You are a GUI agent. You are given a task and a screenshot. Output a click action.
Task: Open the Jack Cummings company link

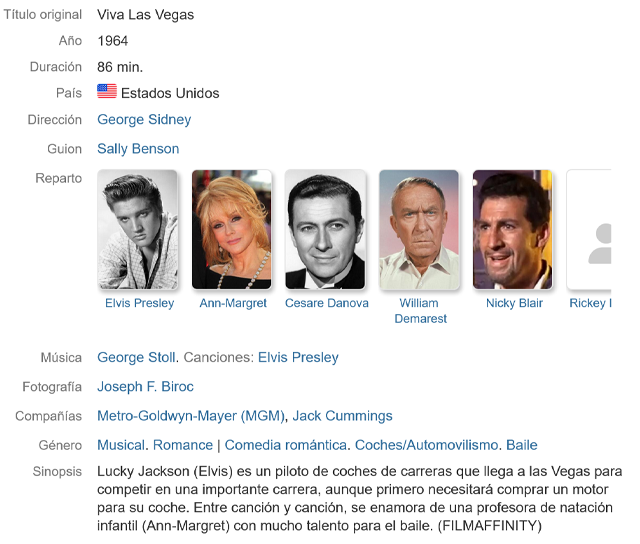342,415
